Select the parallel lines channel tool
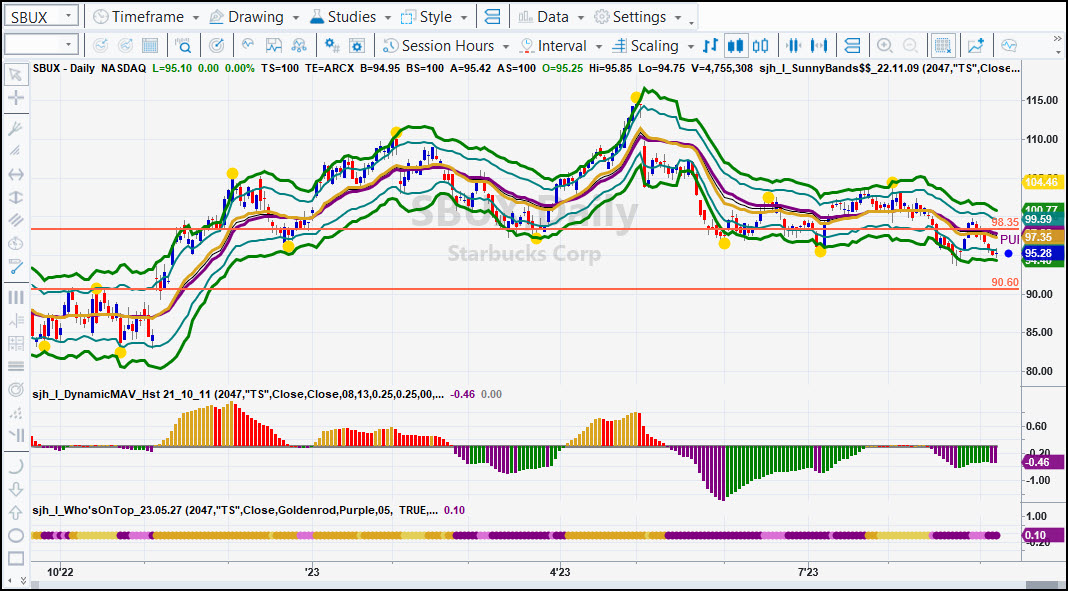Viewport: 1068px width, 591px height. [x=15, y=220]
